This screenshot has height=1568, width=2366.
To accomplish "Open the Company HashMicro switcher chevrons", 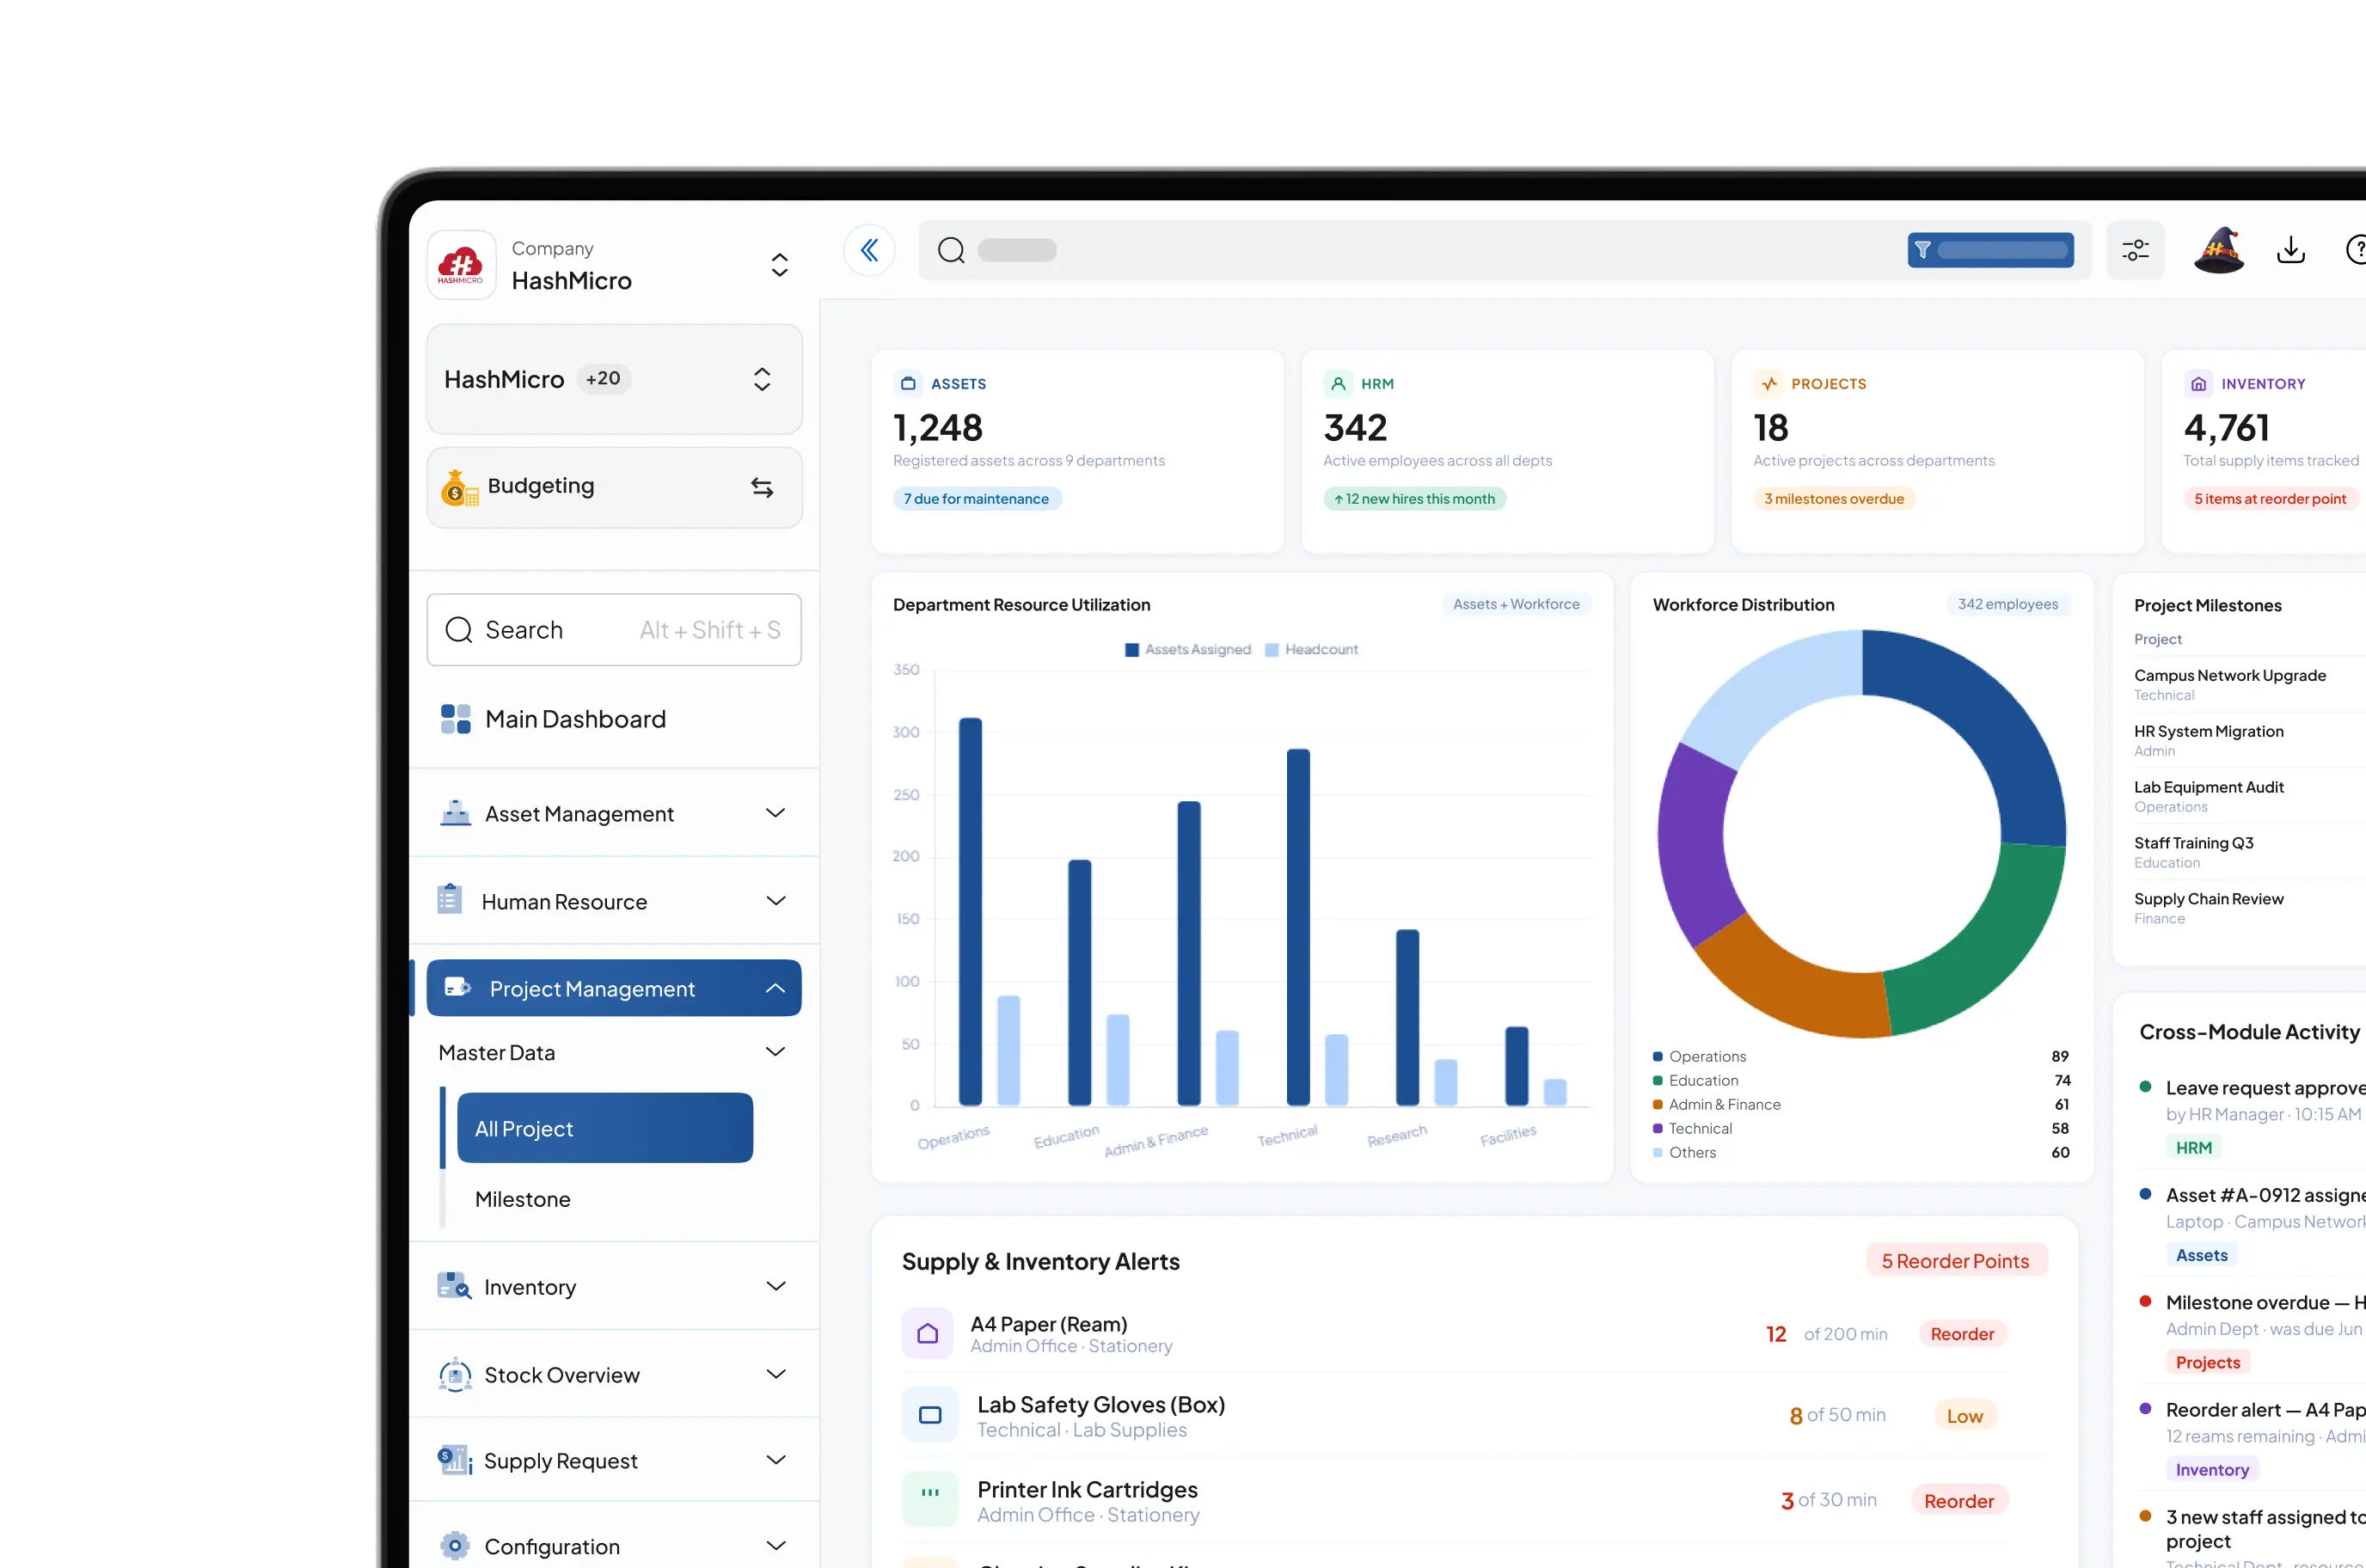I will point(780,265).
